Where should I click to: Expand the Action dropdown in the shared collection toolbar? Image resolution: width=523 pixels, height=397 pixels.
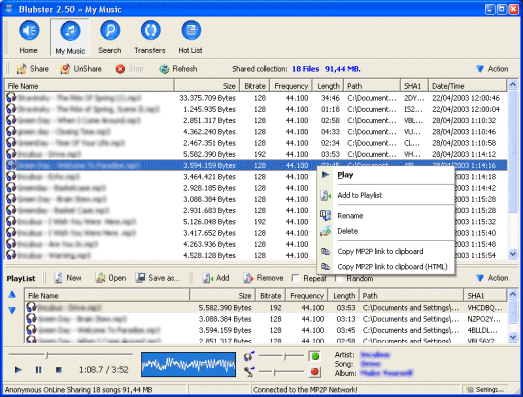(x=492, y=69)
